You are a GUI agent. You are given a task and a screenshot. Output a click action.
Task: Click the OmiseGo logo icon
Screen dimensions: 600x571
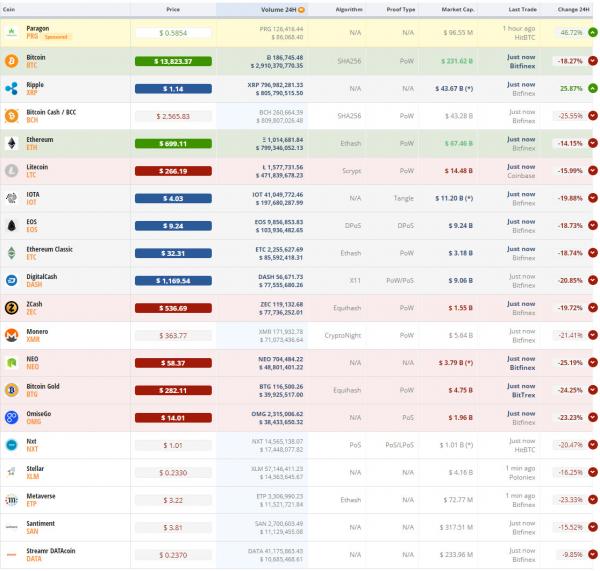11,418
